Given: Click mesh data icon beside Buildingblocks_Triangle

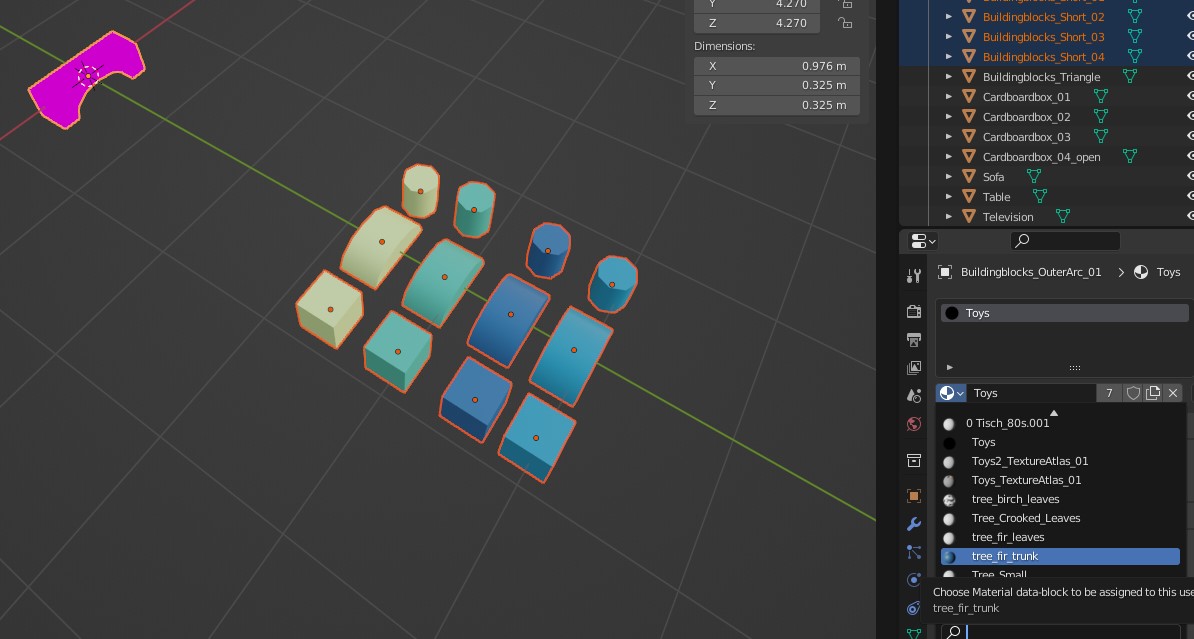Looking at the screenshot, I should click(1130, 76).
